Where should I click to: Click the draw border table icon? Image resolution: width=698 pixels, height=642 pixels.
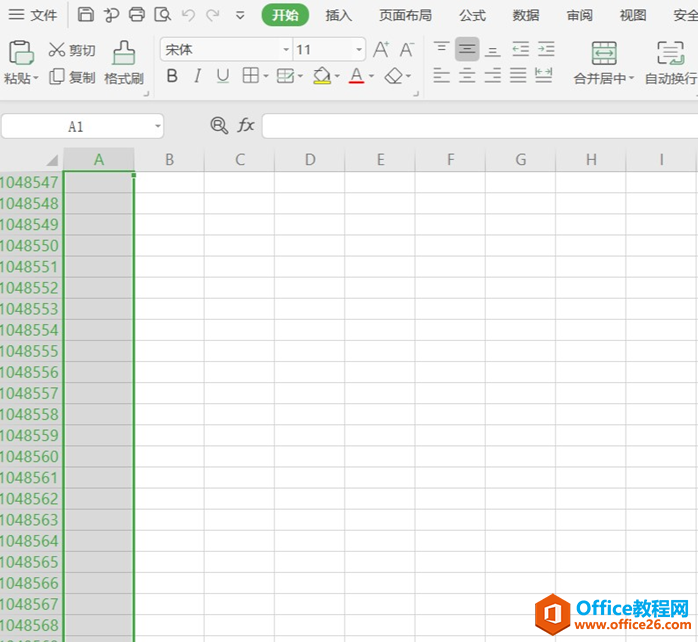coord(285,76)
